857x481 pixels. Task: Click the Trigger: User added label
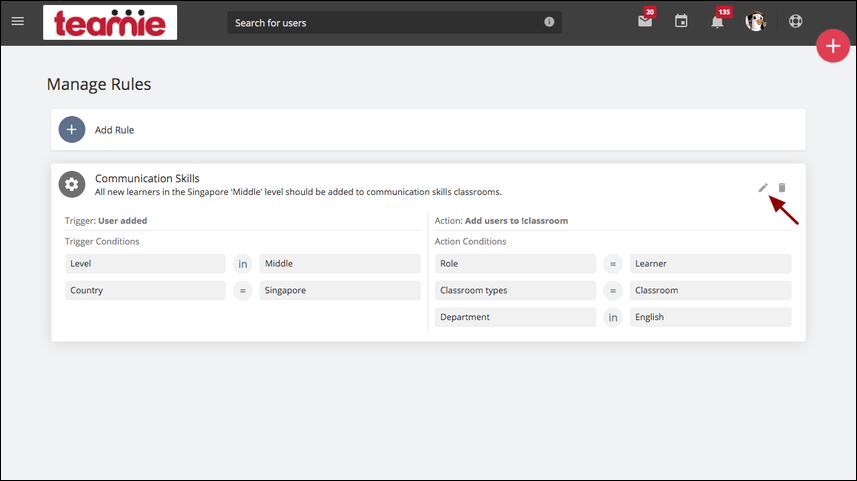(x=106, y=221)
